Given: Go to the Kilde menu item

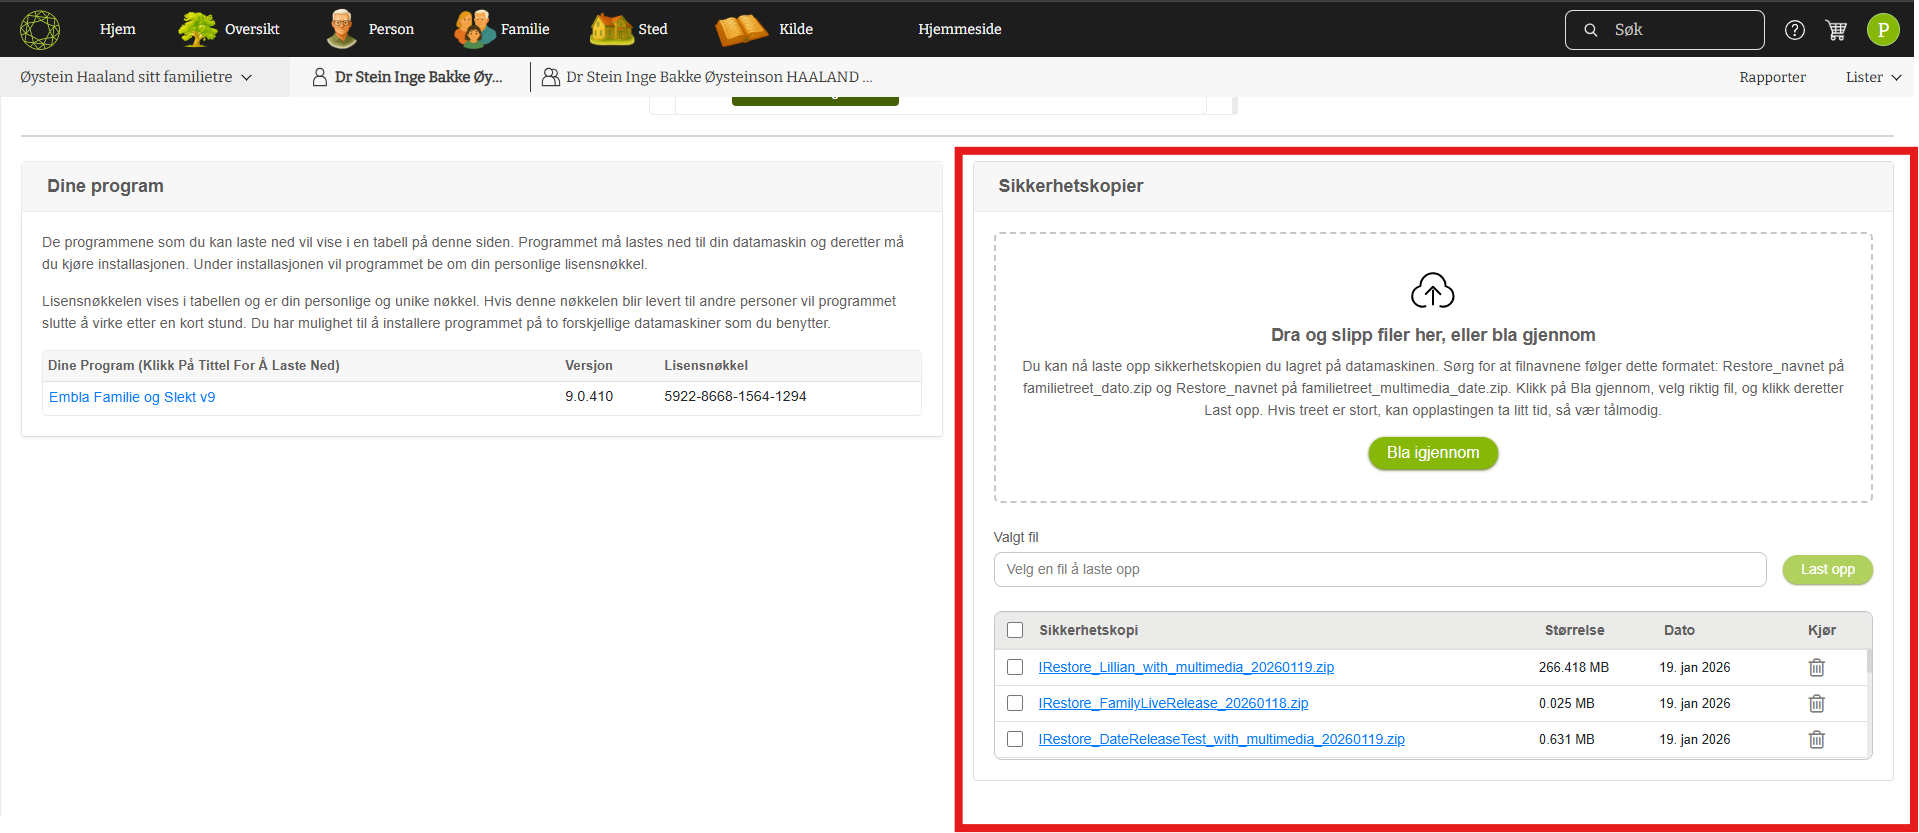Looking at the screenshot, I should (x=765, y=29).
